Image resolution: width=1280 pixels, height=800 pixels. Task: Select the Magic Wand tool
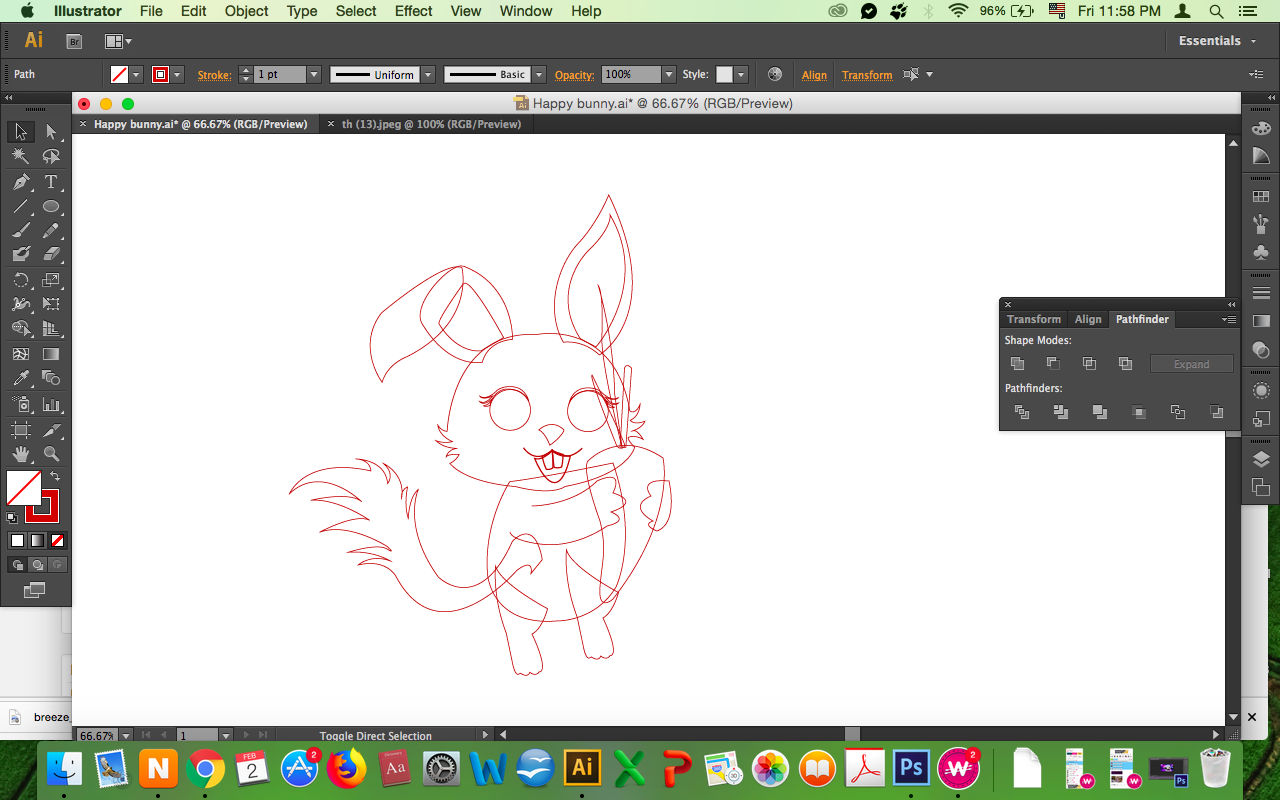point(20,157)
